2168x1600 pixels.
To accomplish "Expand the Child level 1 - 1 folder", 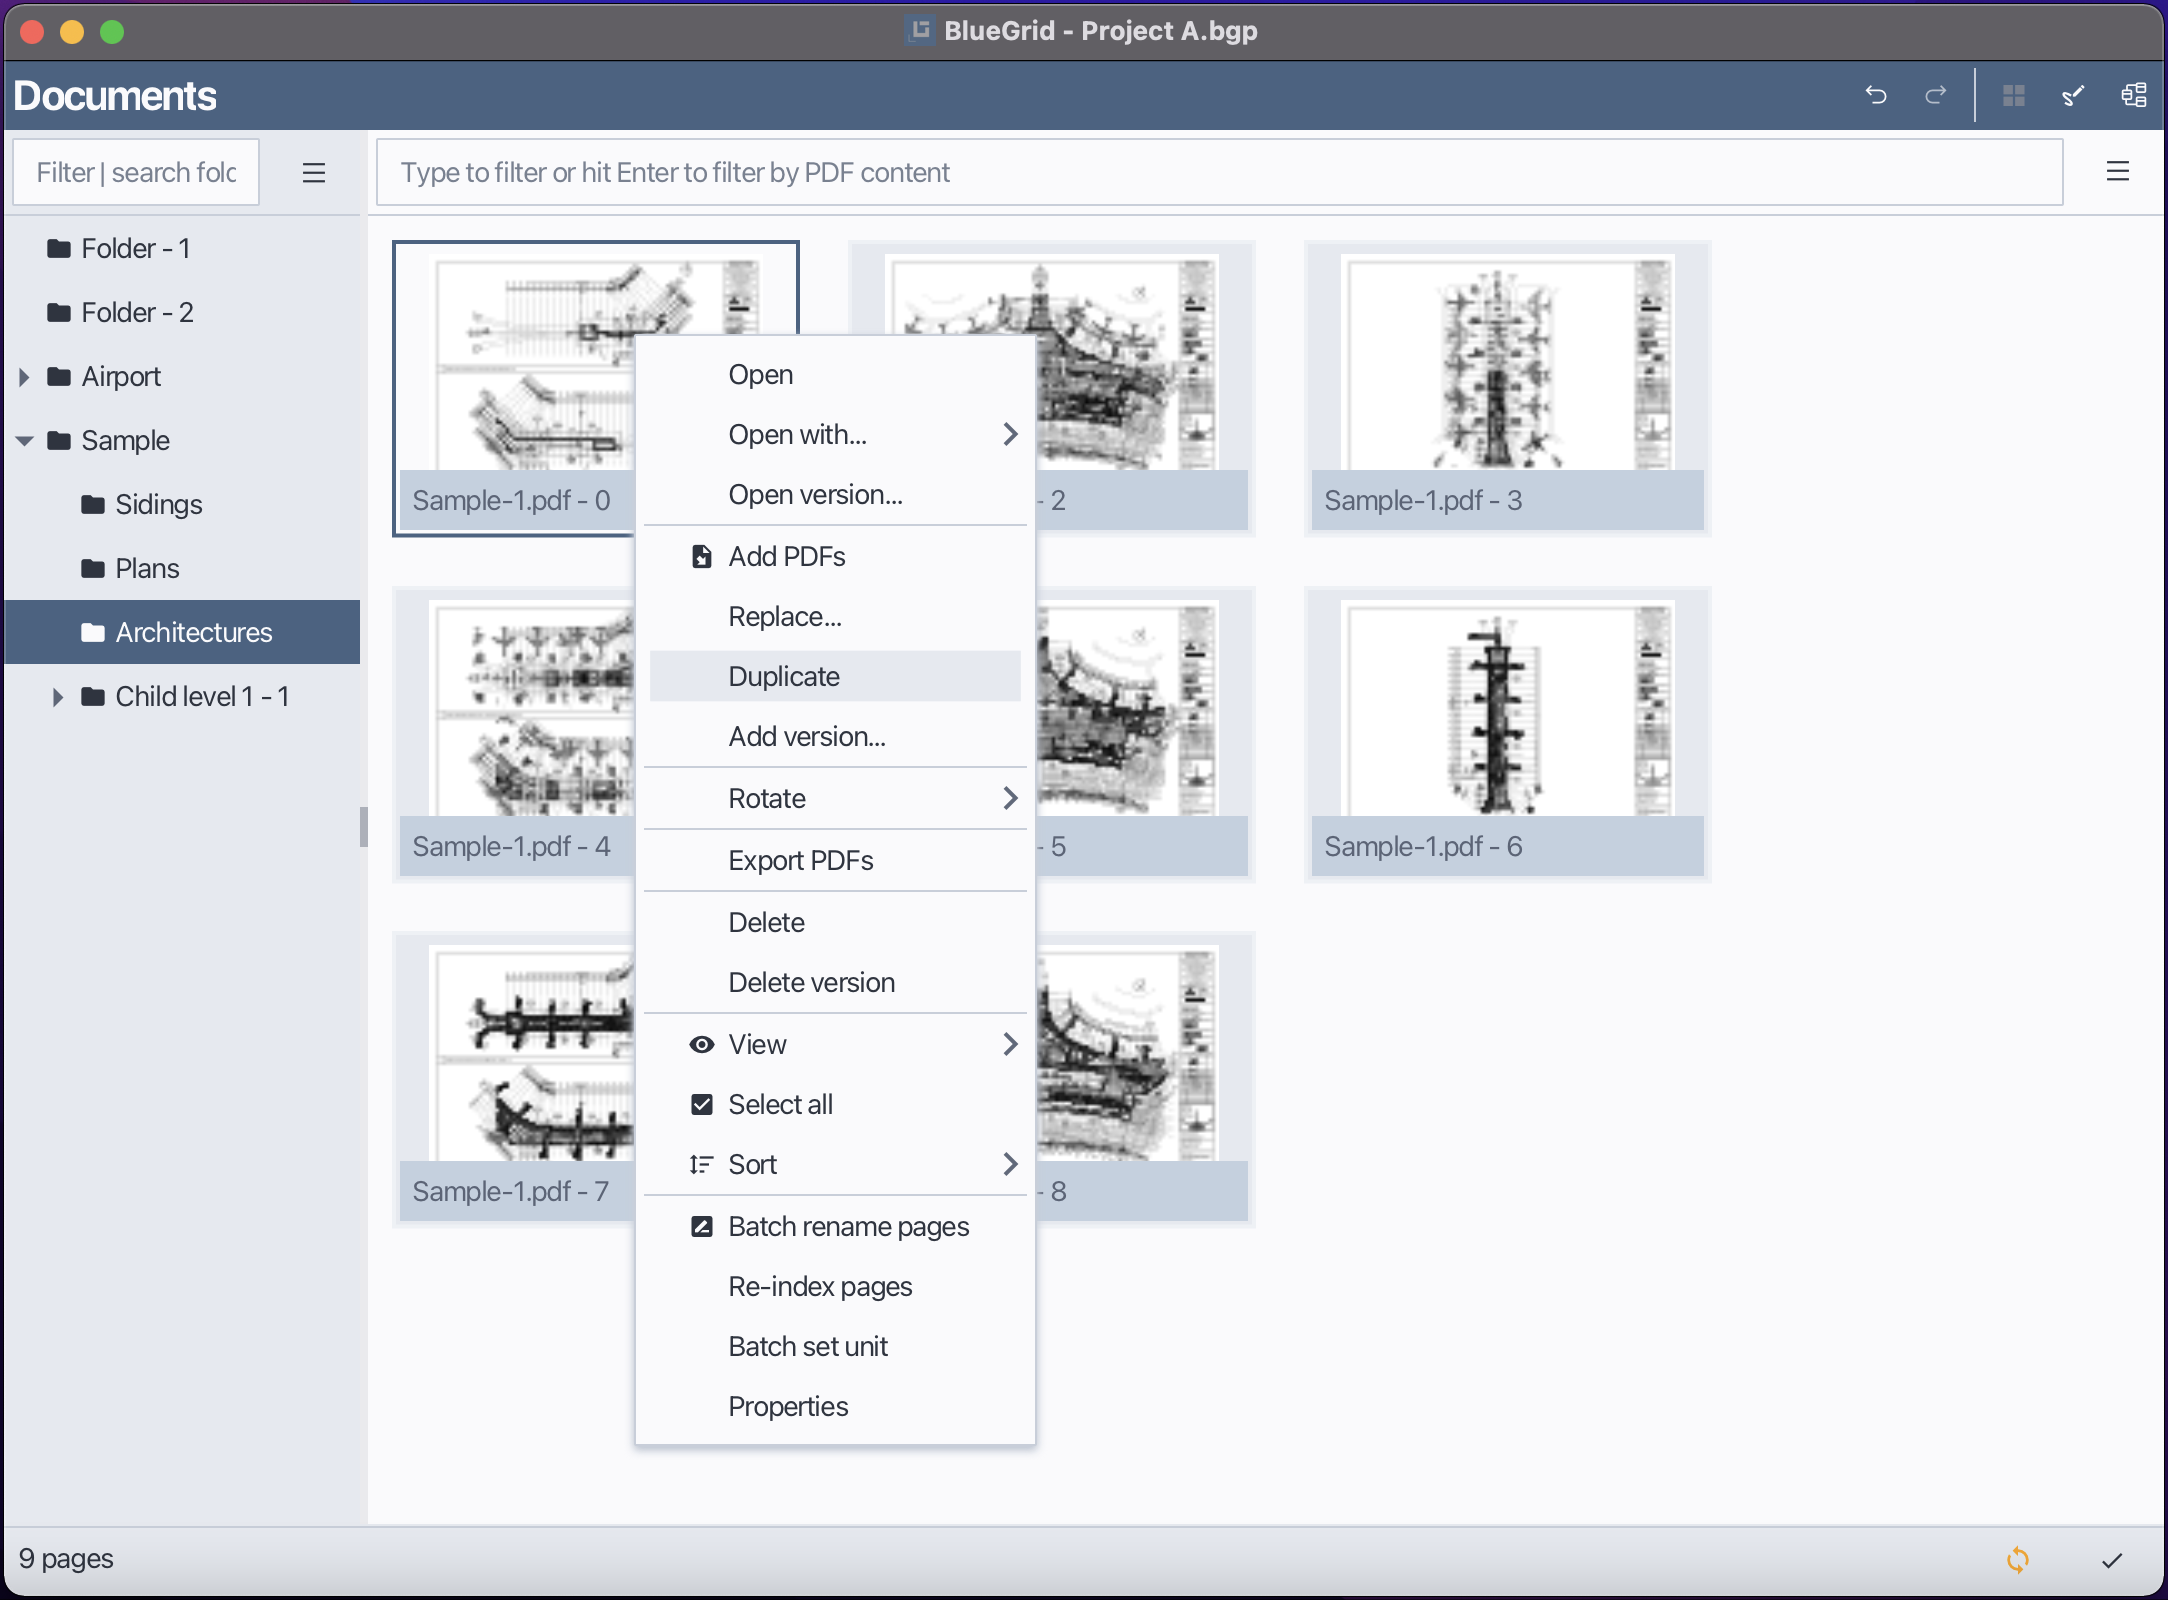I will (57, 696).
